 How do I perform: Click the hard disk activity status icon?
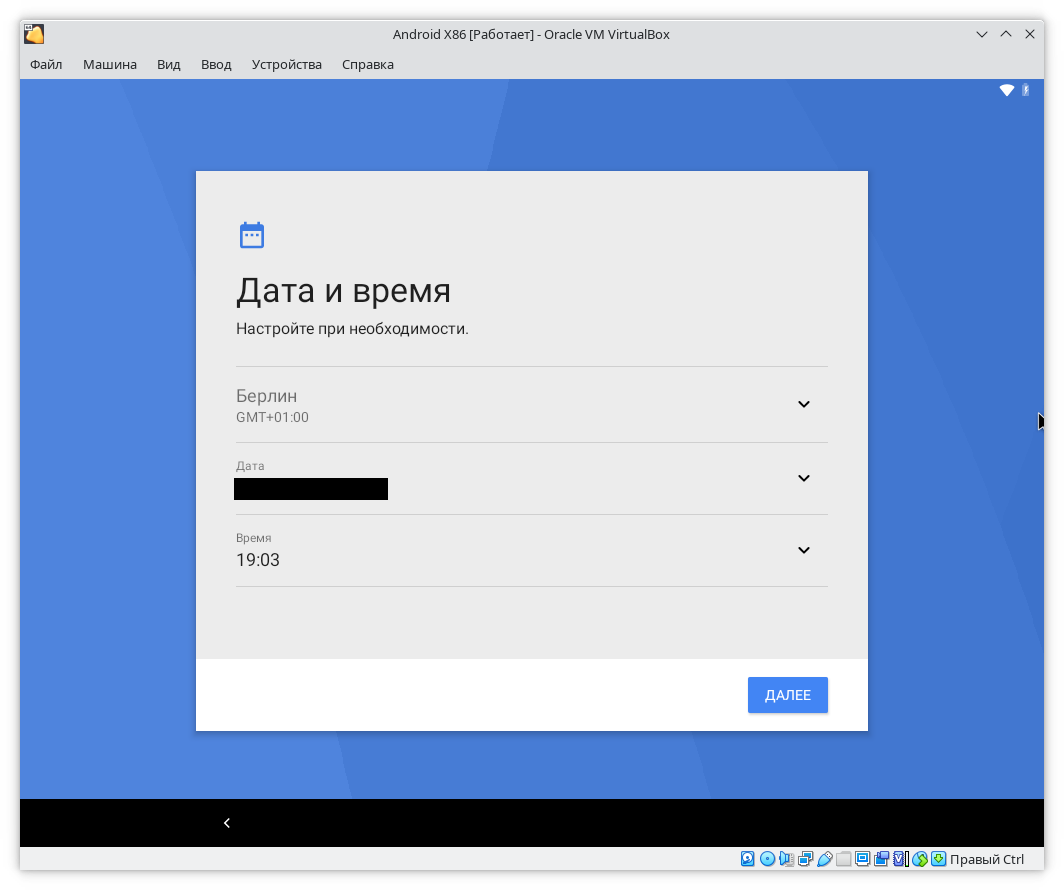(x=748, y=859)
